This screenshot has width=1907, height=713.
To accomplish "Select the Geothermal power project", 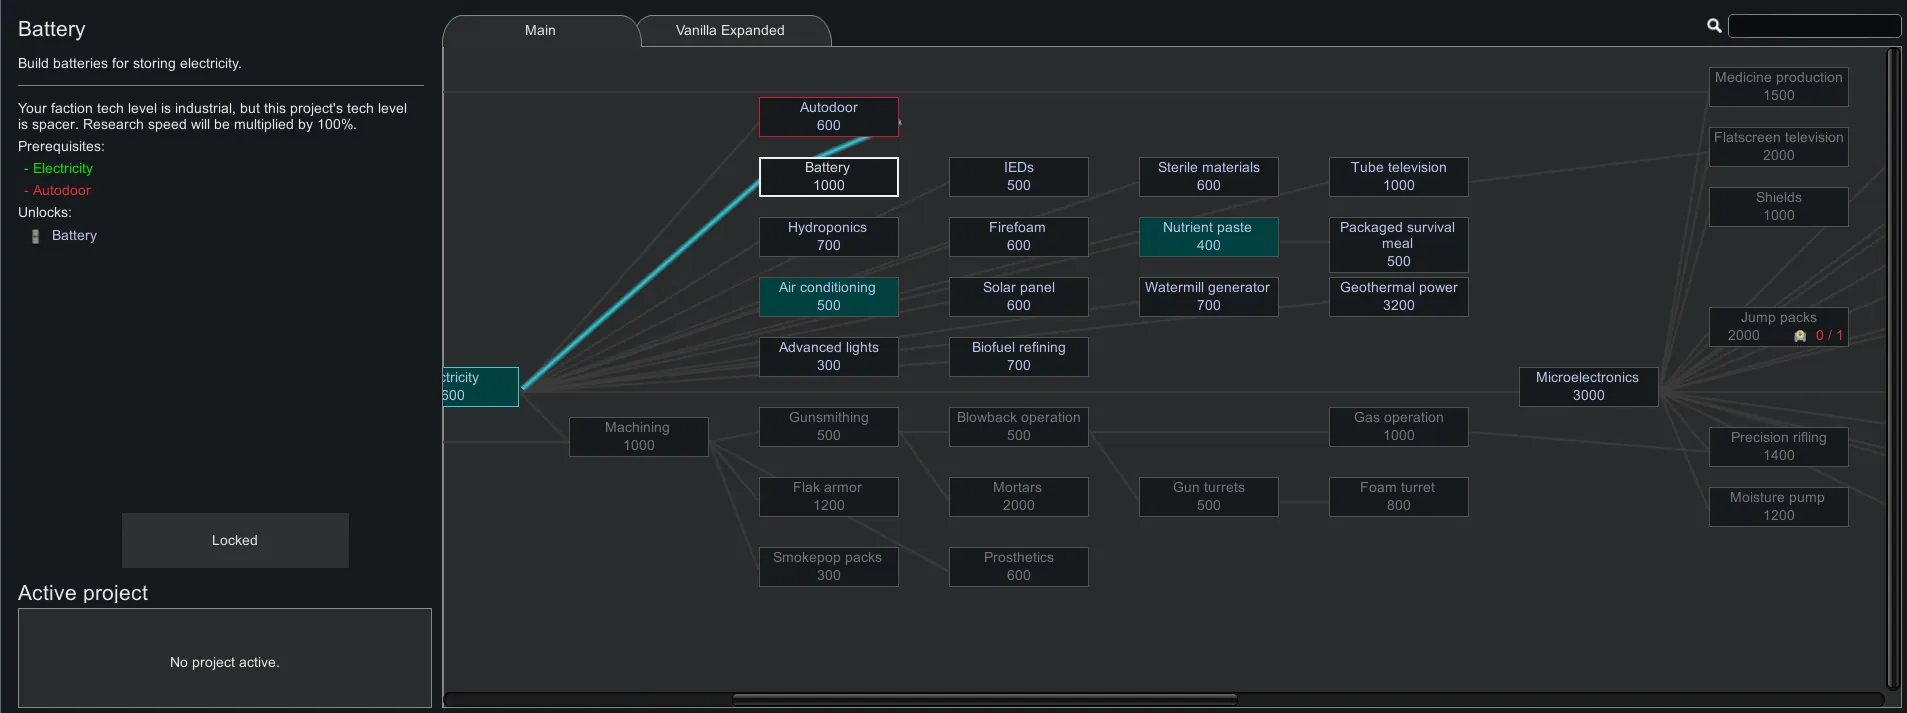I will pyautogui.click(x=1398, y=297).
